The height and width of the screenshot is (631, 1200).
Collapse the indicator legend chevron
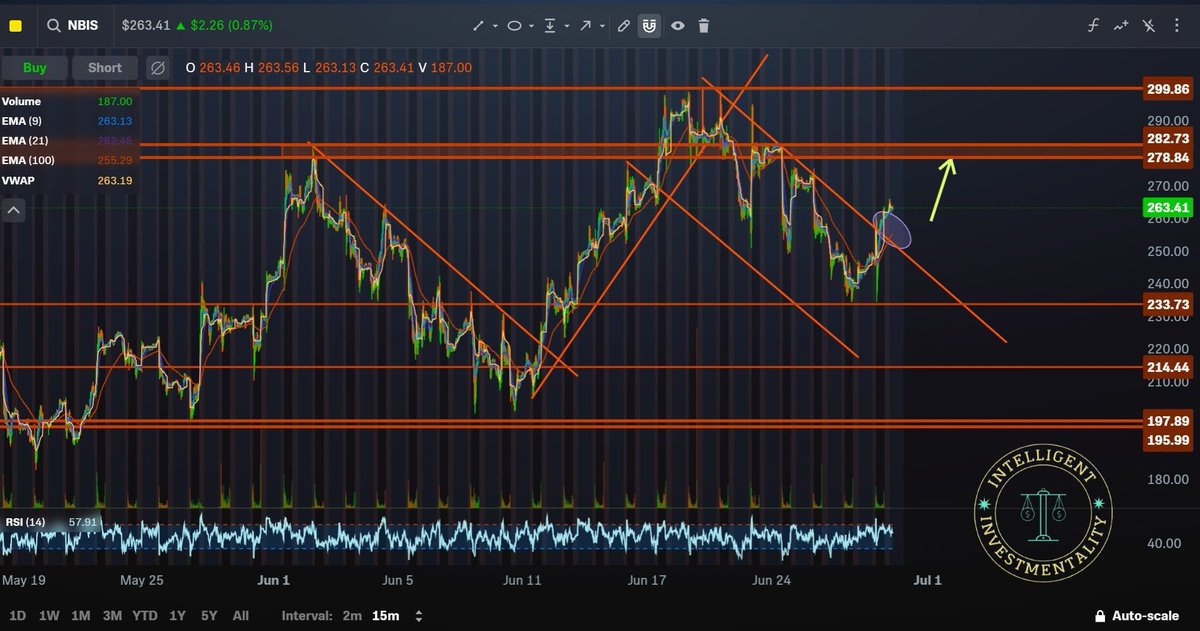[14, 210]
